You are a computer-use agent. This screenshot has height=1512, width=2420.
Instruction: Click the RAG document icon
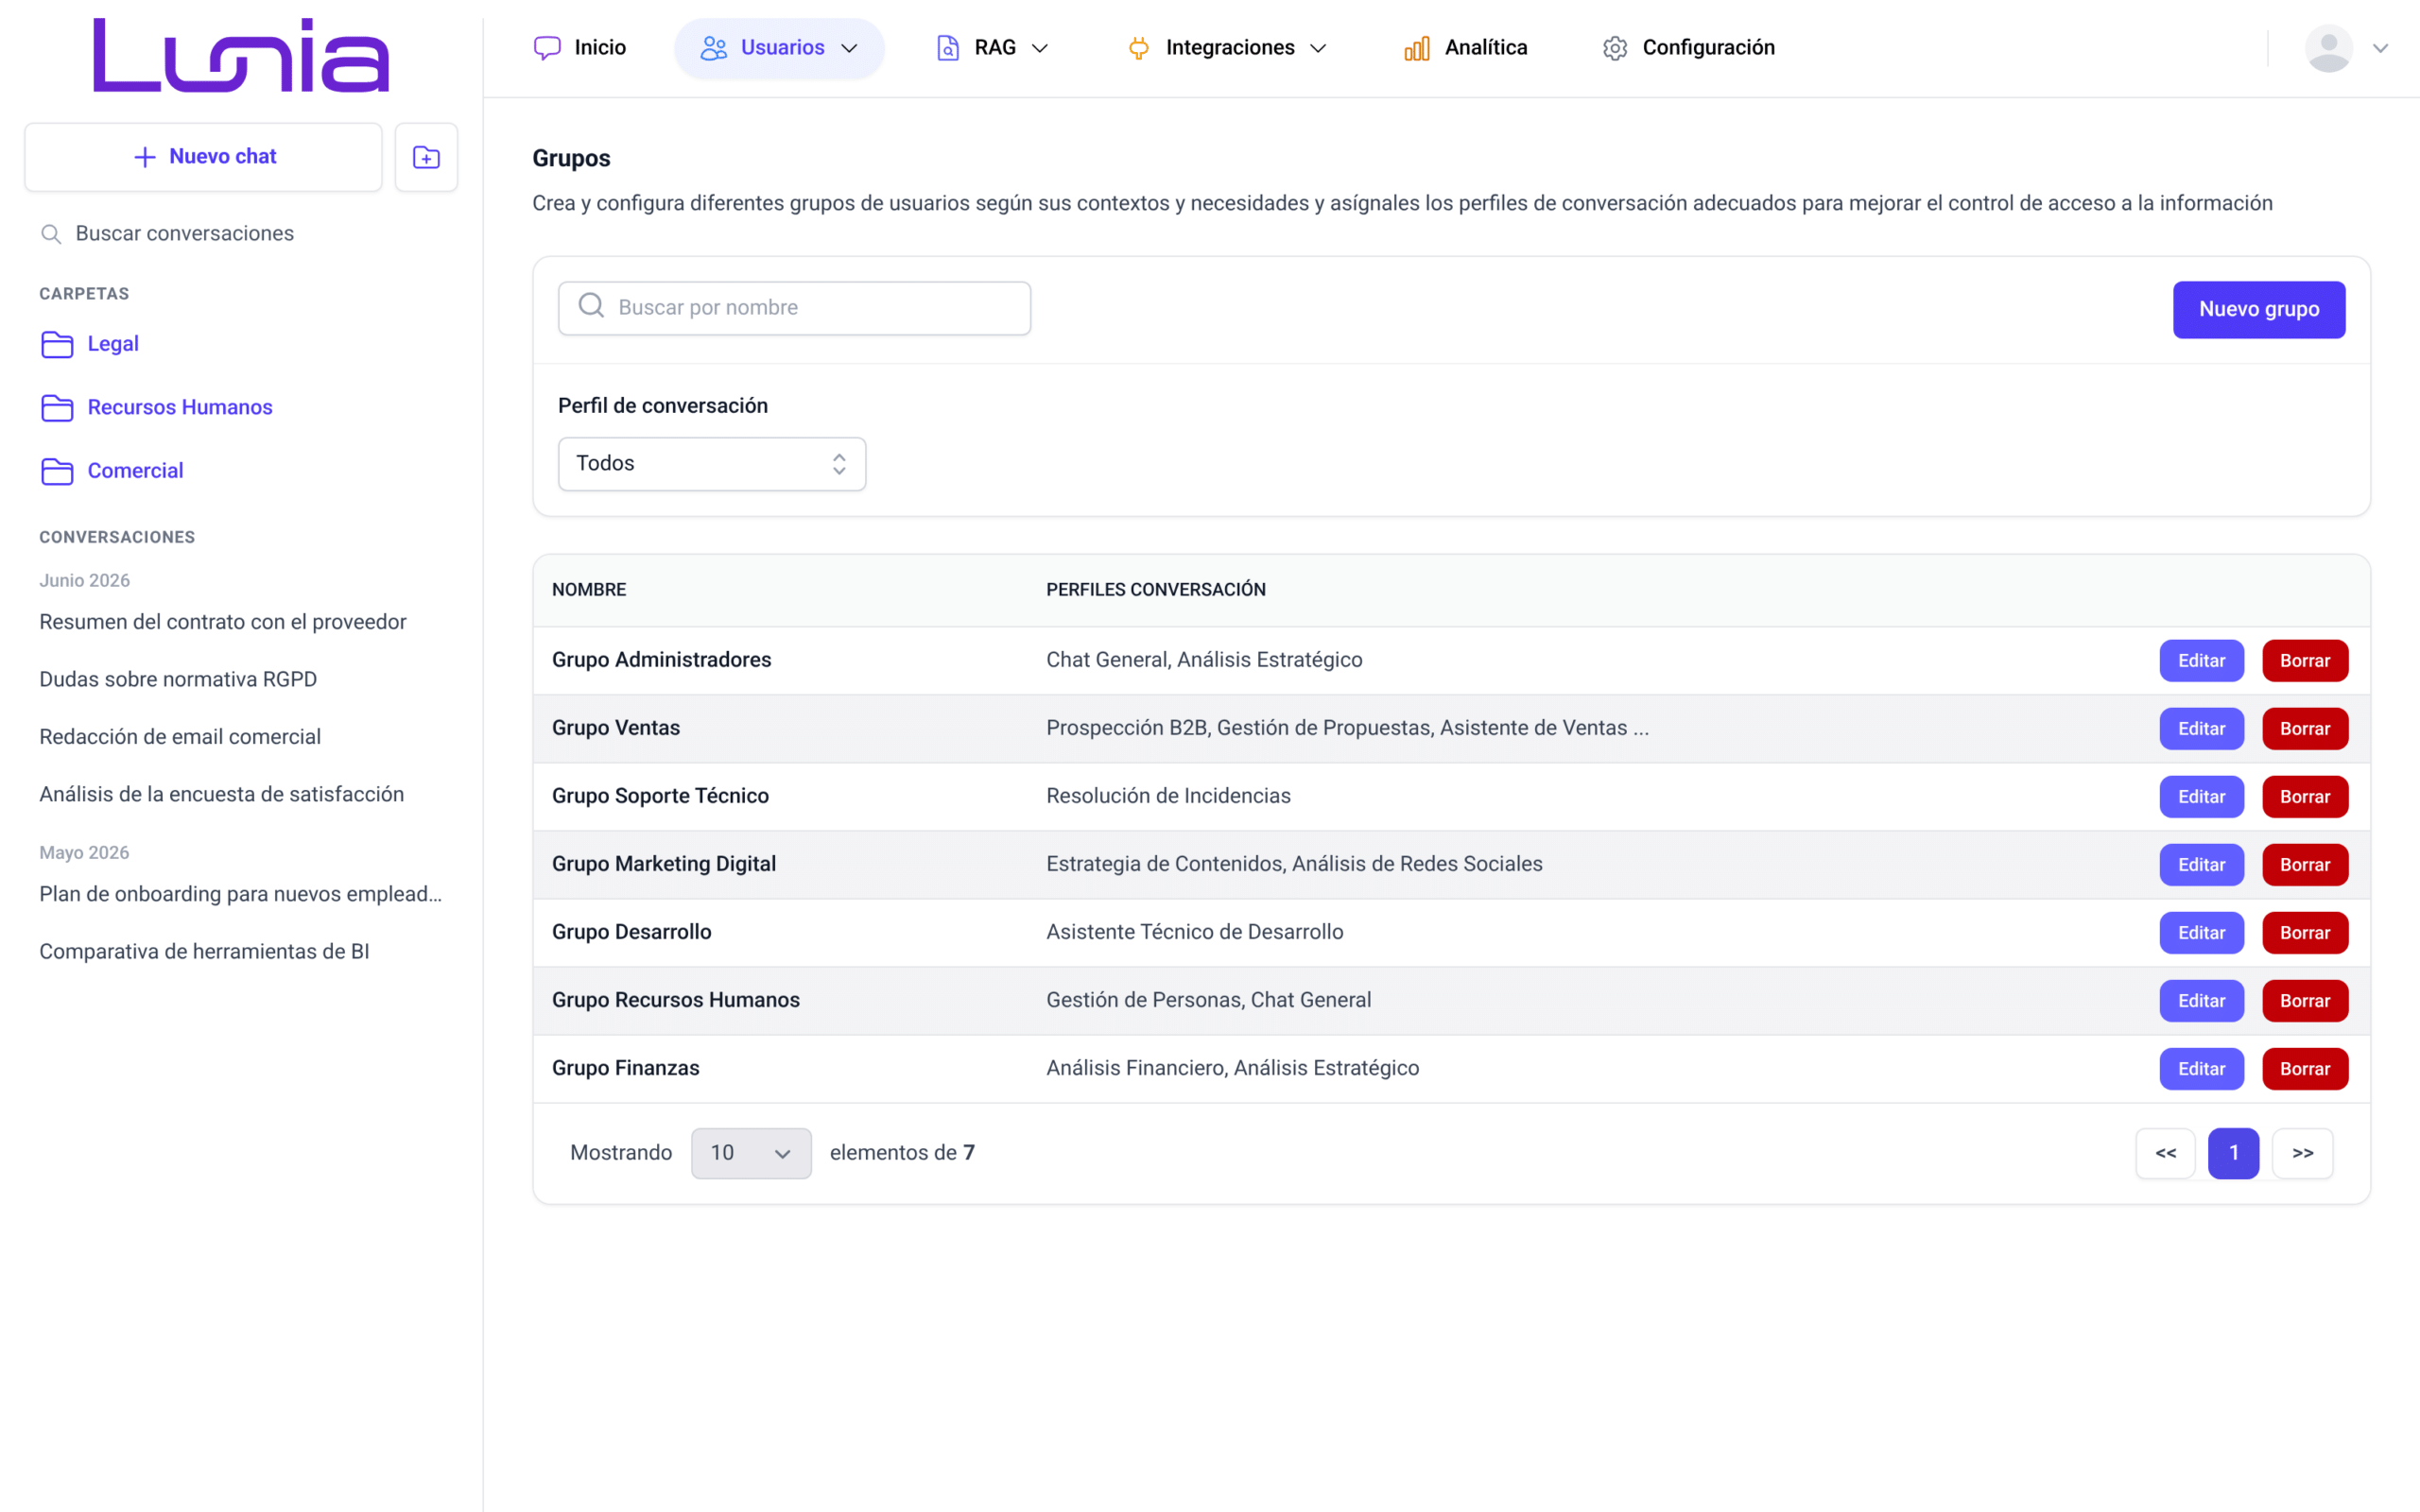pyautogui.click(x=947, y=48)
